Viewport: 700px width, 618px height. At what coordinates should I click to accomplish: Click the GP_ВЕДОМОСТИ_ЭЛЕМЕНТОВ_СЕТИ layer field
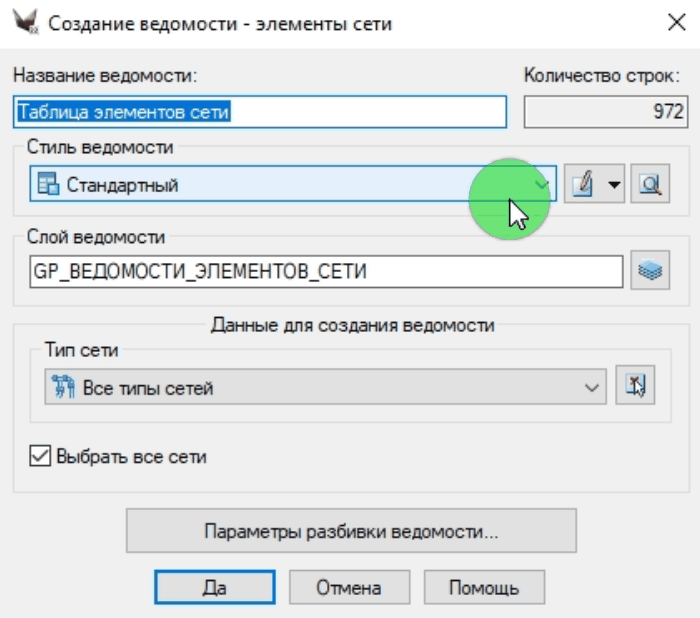327,271
